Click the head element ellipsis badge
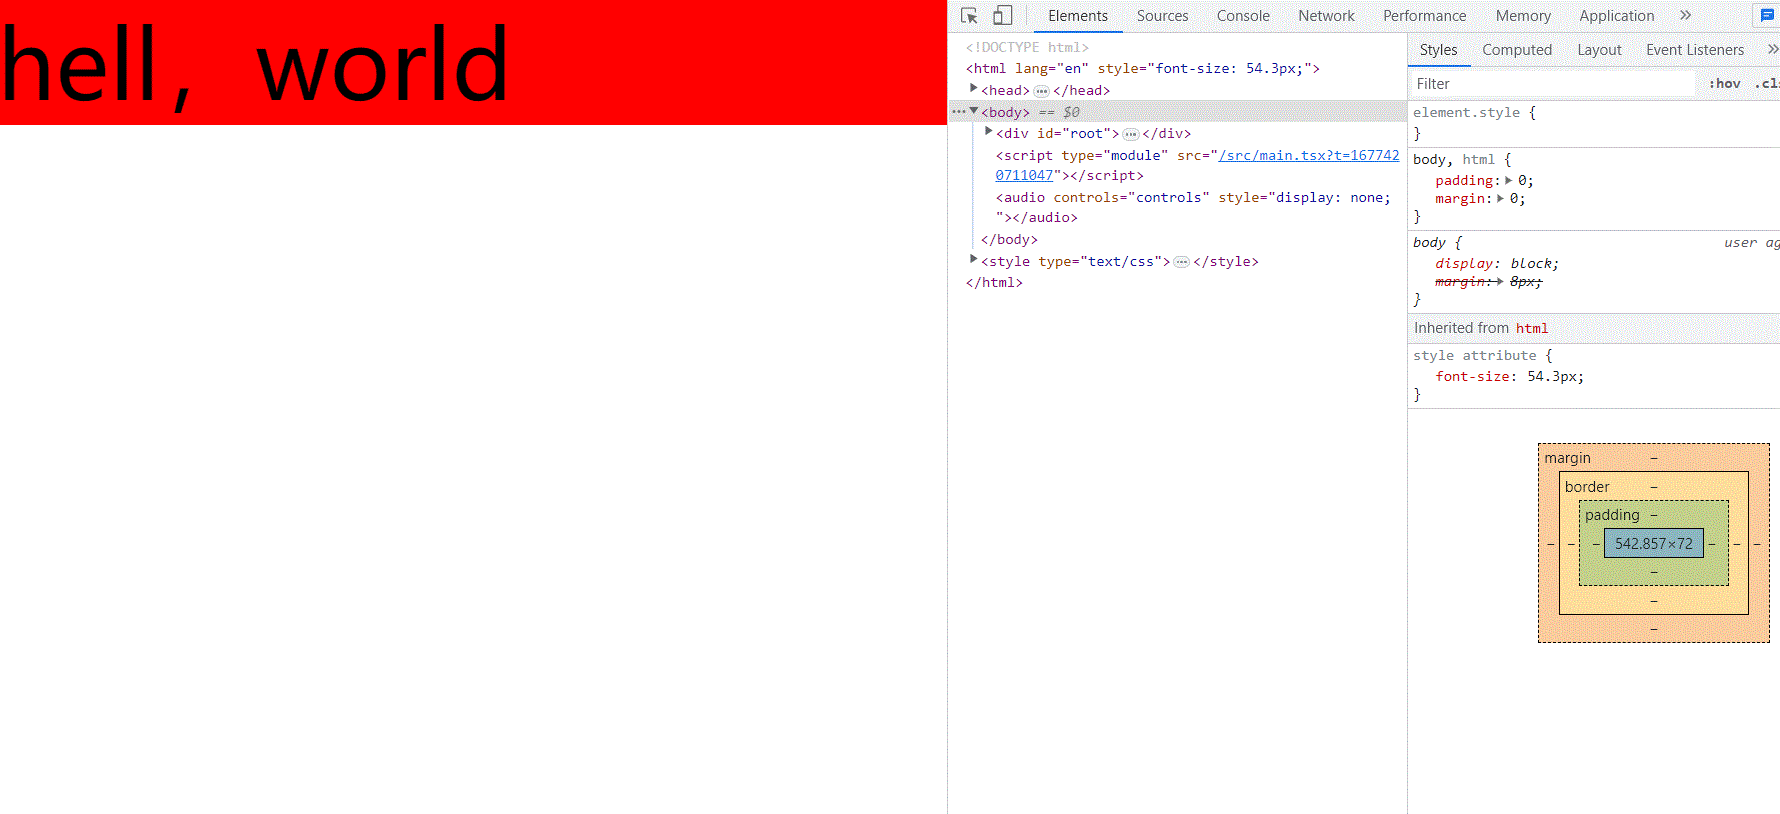This screenshot has height=814, width=1780. (1041, 91)
